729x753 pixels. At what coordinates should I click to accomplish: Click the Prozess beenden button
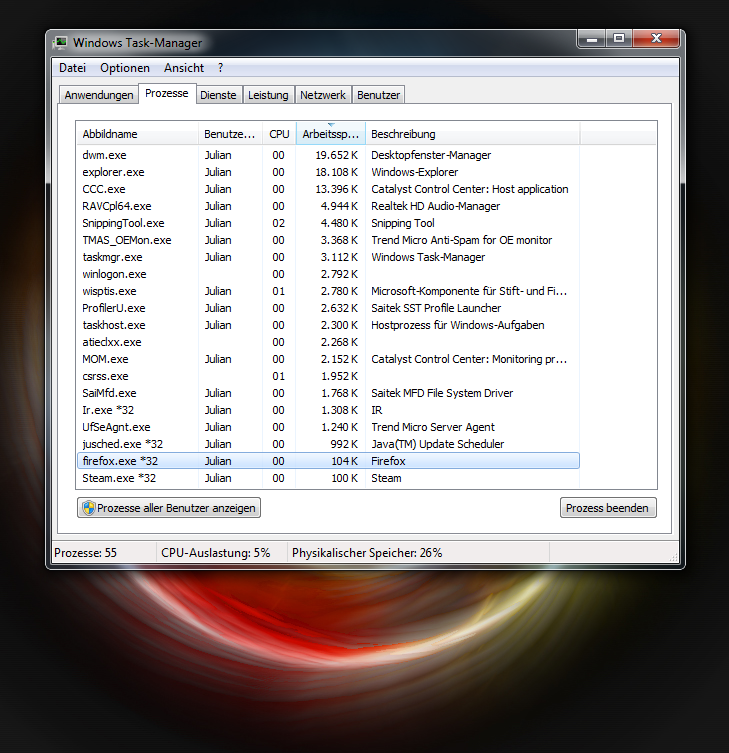608,508
